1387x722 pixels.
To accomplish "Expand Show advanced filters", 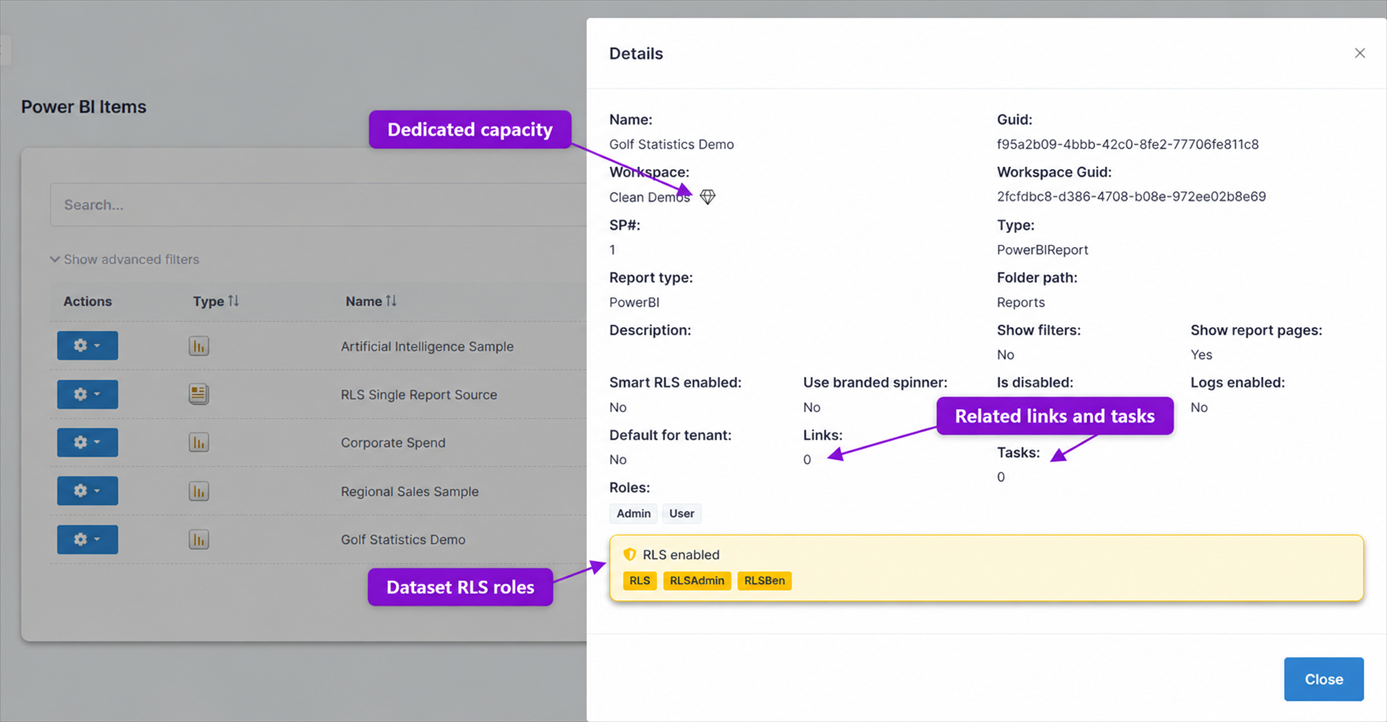I will click(125, 259).
